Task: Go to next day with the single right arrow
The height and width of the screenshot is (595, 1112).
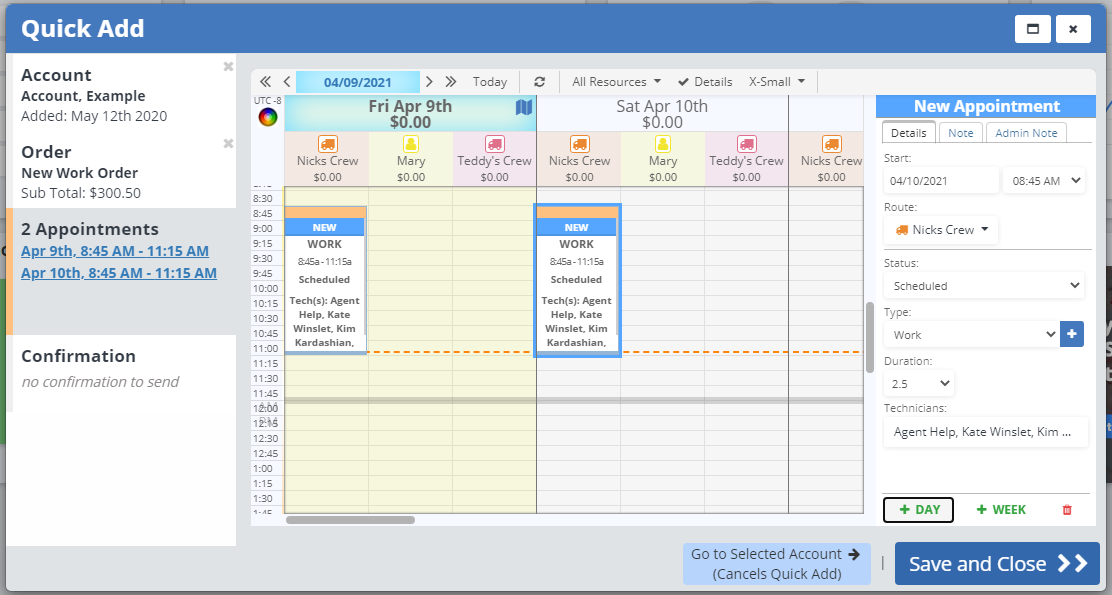Action: pos(429,82)
